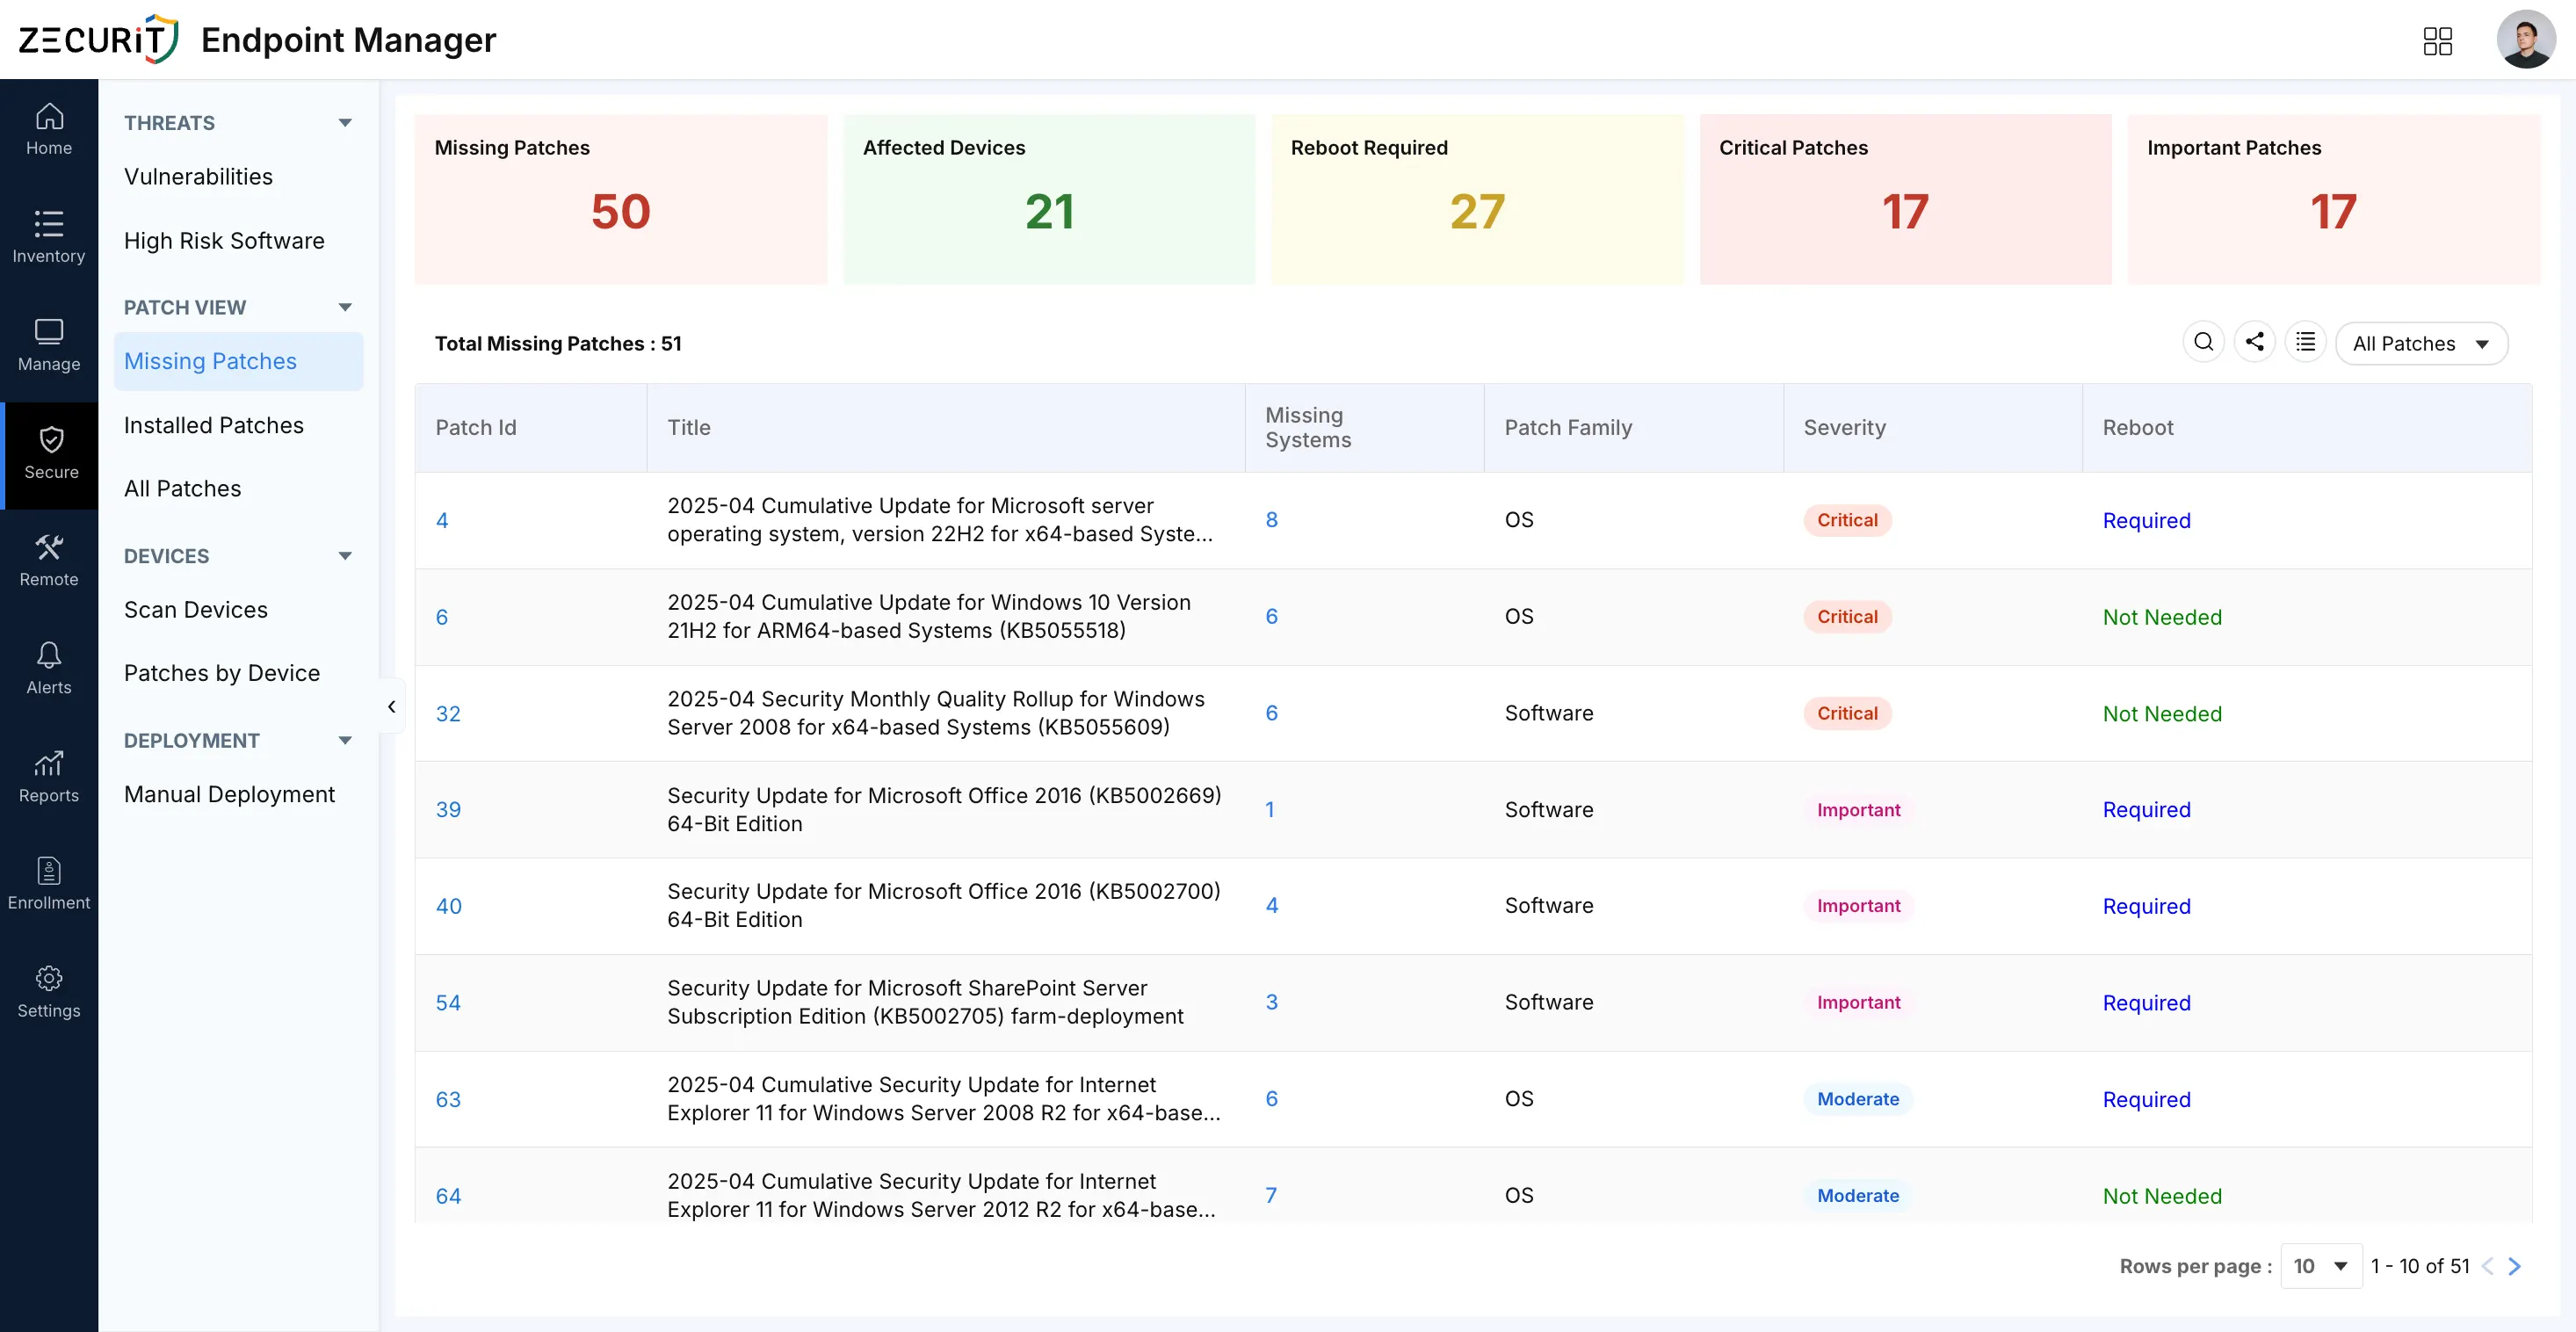
Task: Collapse the side navigation panel arrow
Action: [391, 707]
